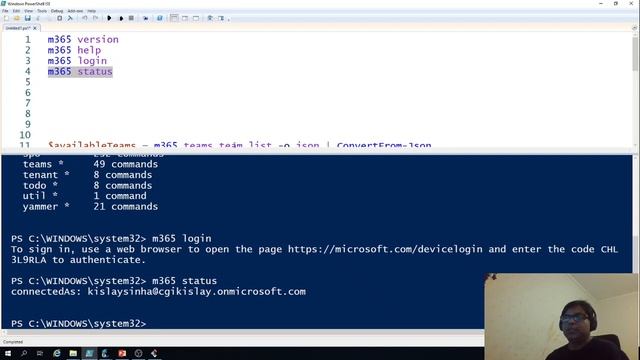The image size is (640, 360).
Task: Collapse the script pane with the chevron
Action: click(634, 28)
